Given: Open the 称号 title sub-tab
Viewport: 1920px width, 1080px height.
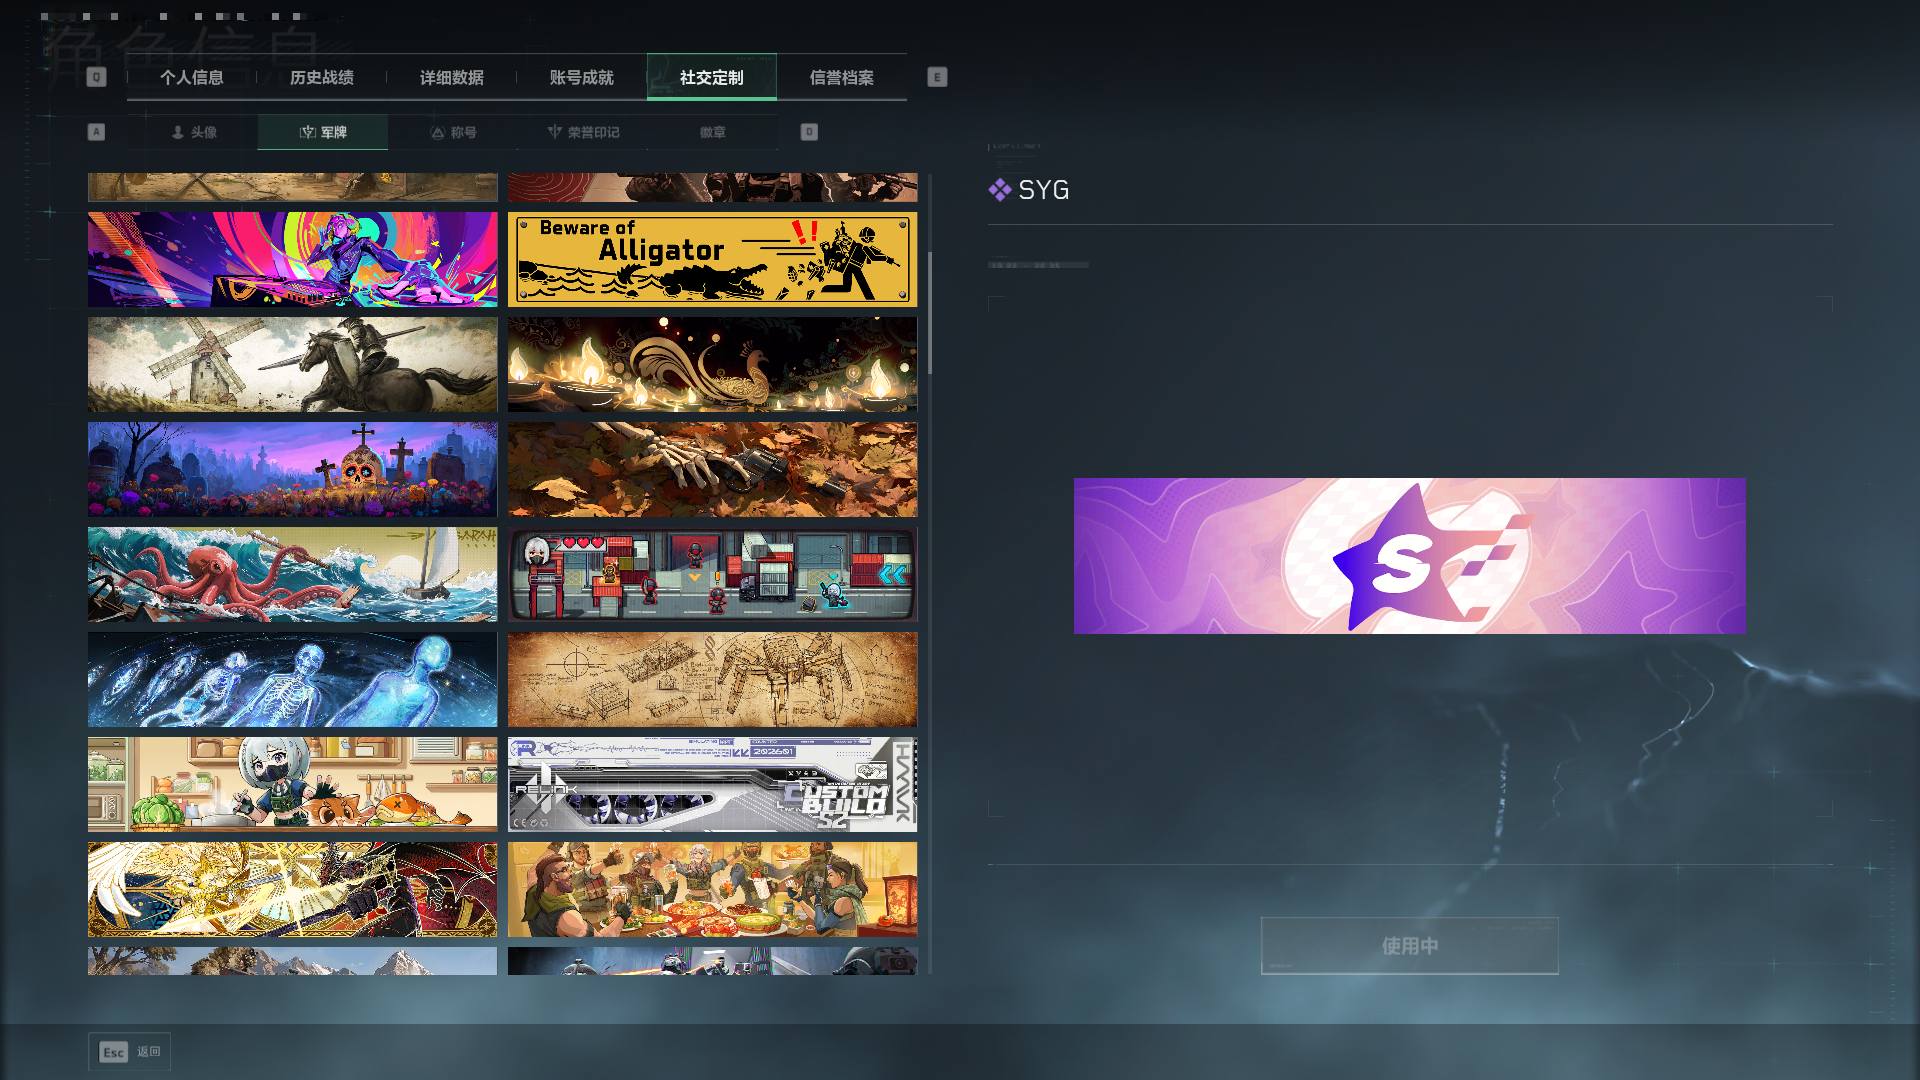Looking at the screenshot, I should pos(453,132).
